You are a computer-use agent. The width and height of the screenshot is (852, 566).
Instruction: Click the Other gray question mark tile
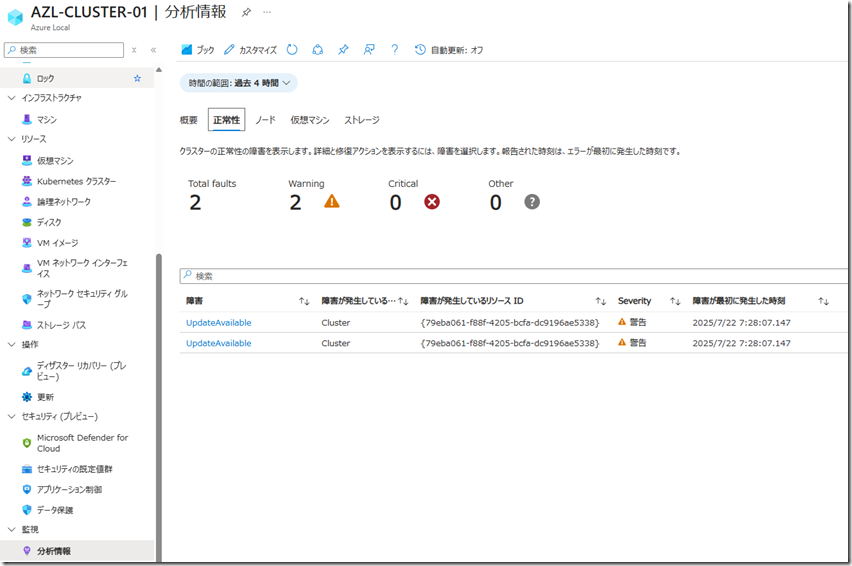coord(532,202)
